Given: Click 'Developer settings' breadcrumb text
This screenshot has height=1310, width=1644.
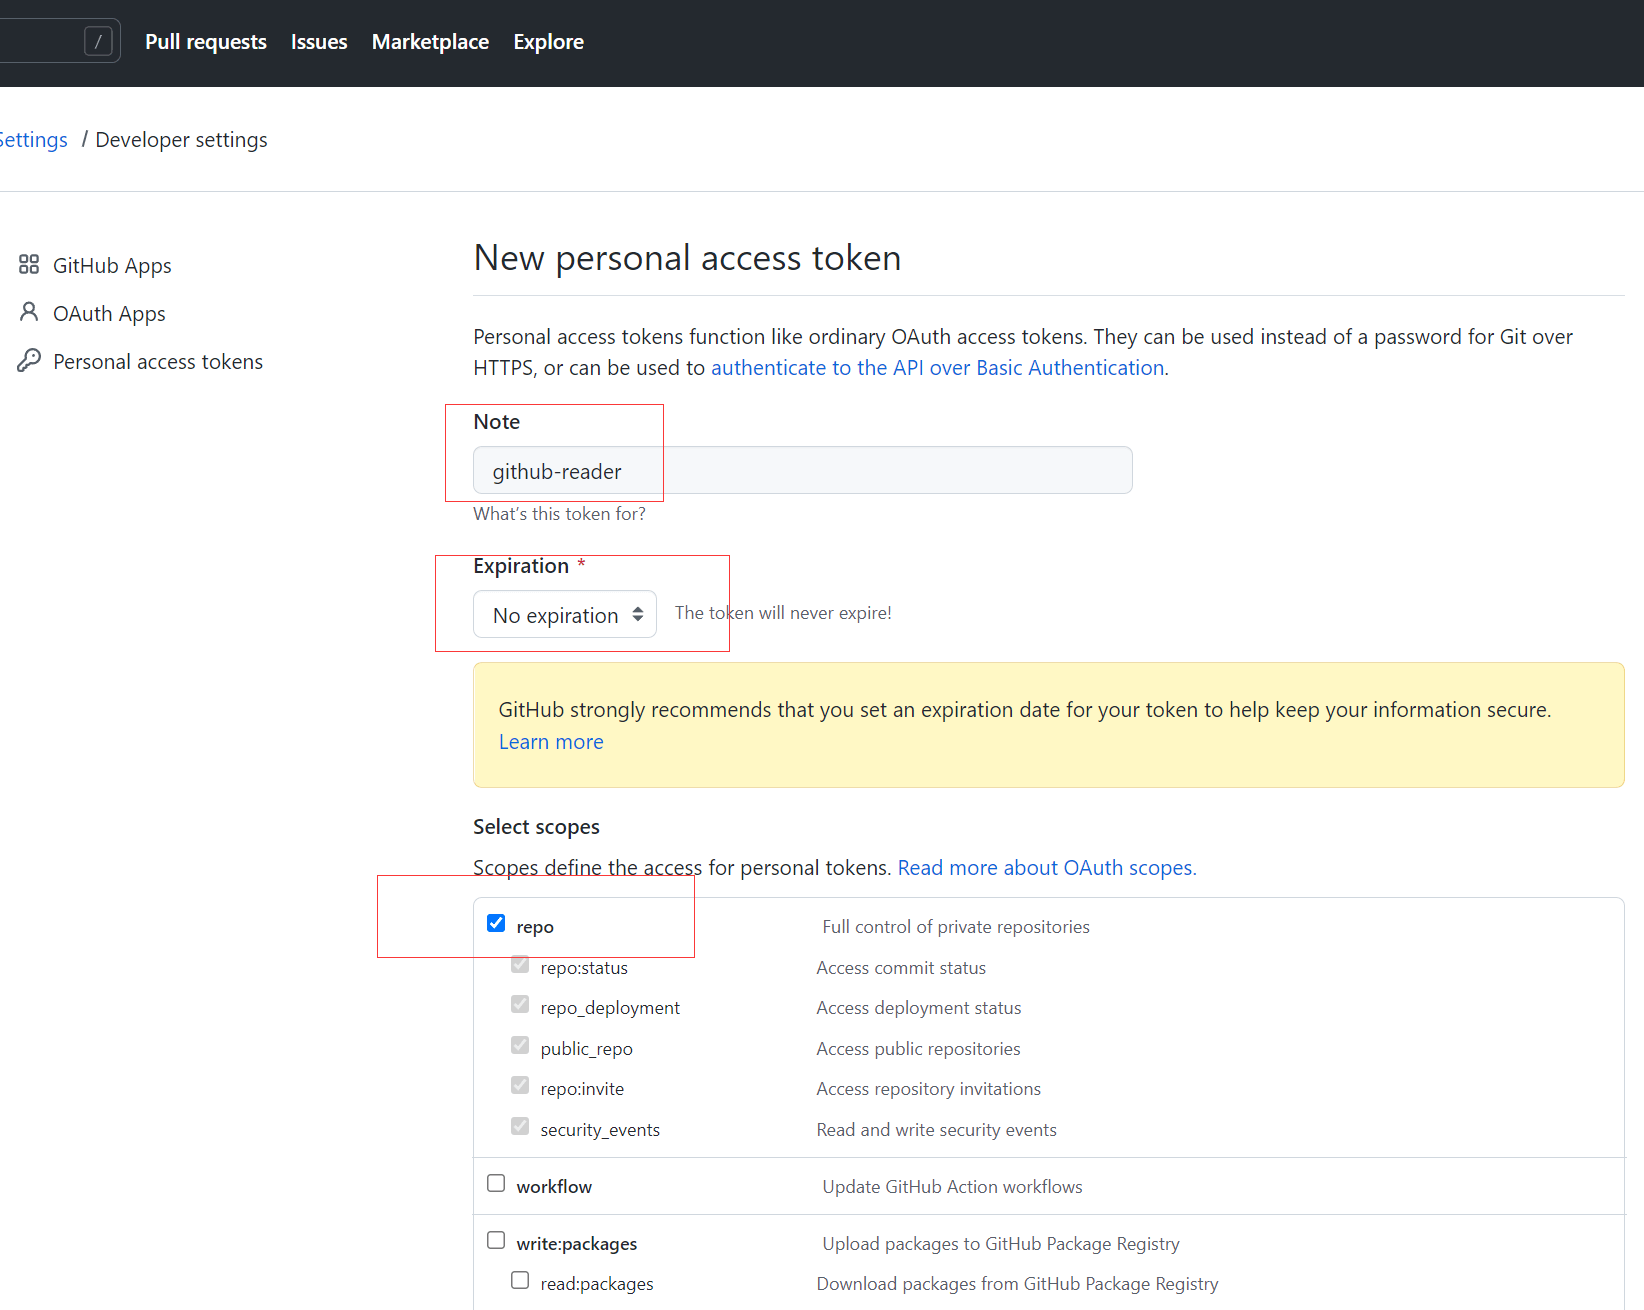Looking at the screenshot, I should 181,140.
